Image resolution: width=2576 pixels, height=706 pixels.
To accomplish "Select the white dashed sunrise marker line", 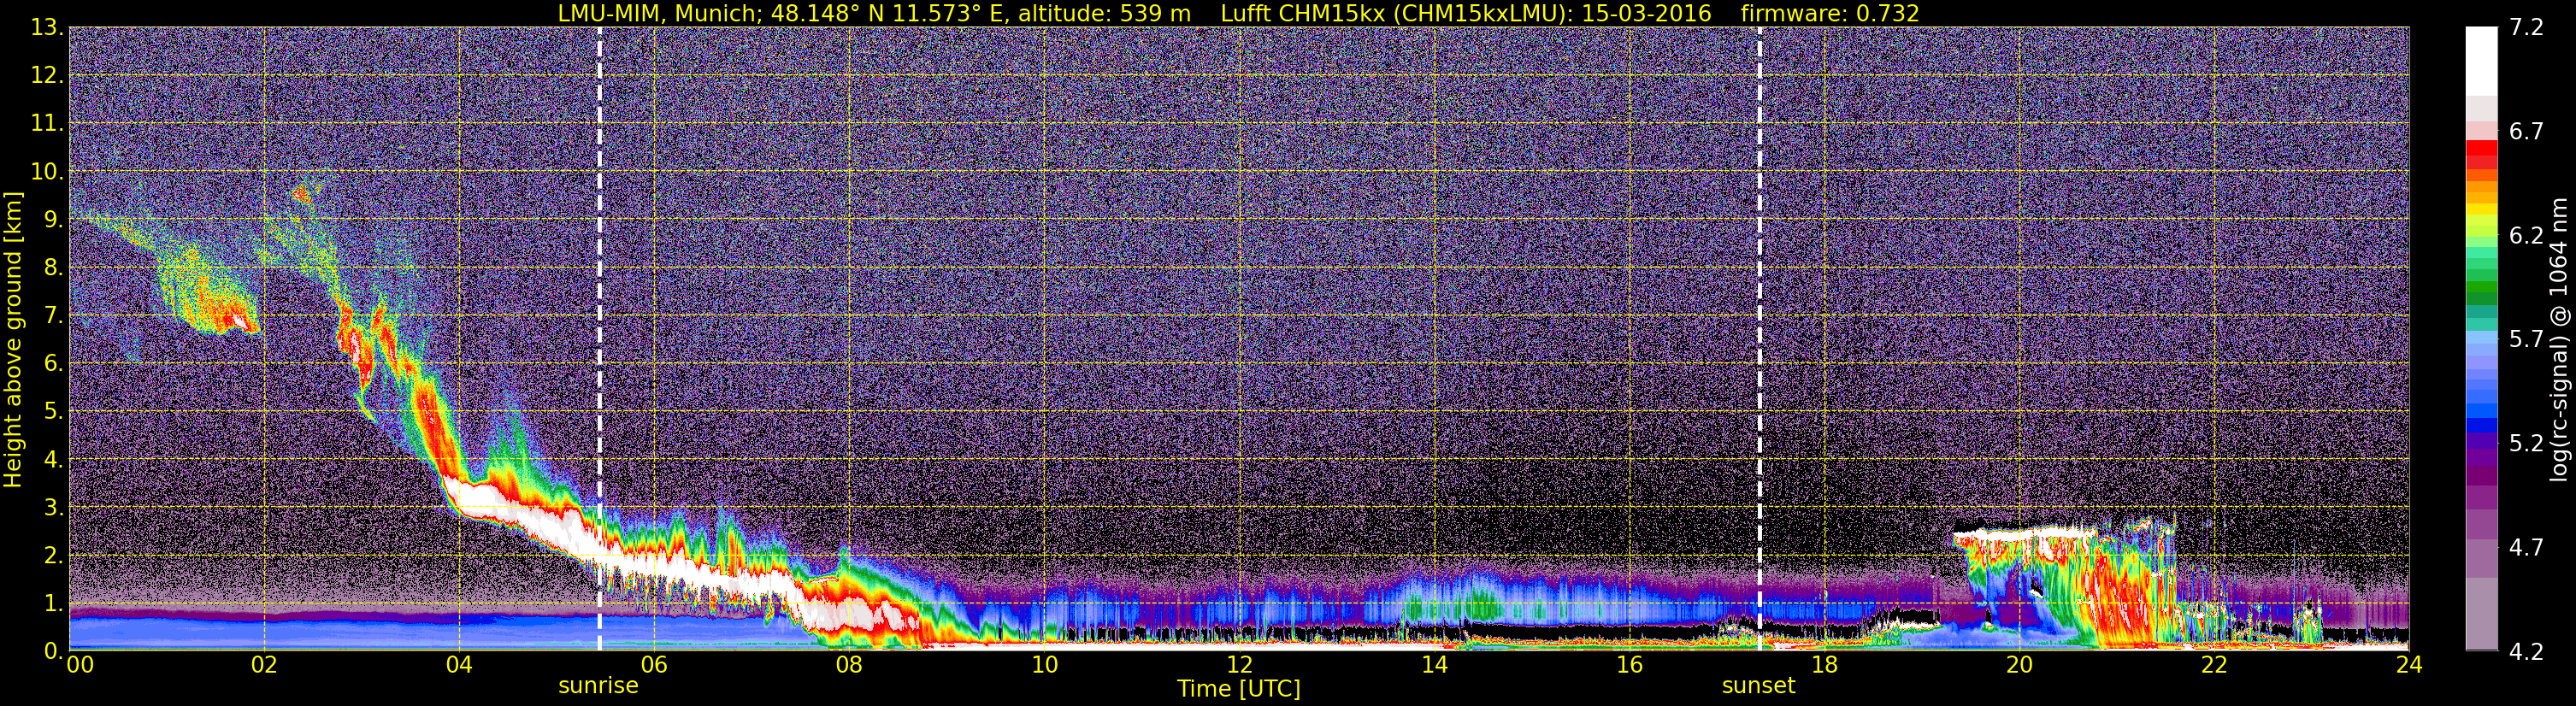I will pyautogui.click(x=599, y=339).
